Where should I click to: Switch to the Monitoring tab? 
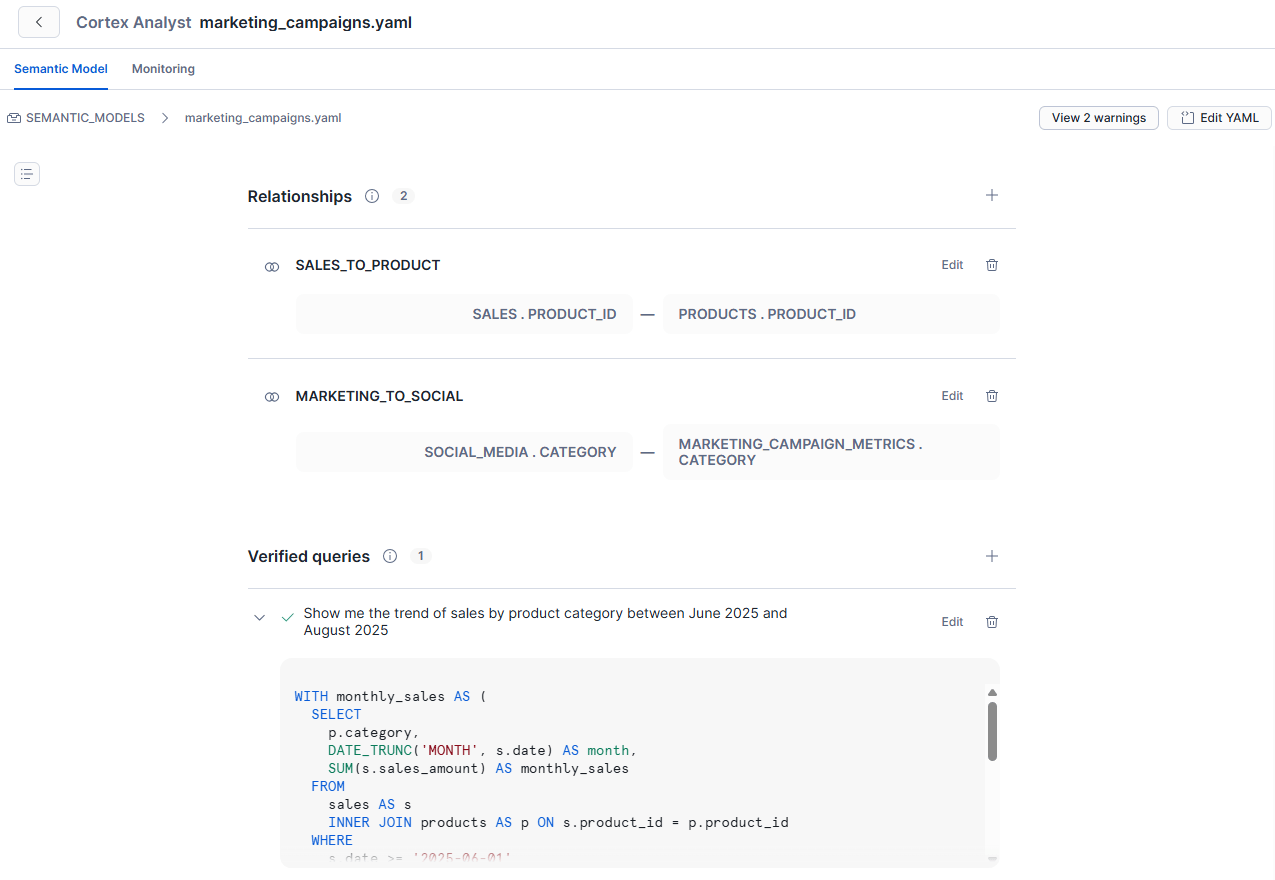point(163,69)
